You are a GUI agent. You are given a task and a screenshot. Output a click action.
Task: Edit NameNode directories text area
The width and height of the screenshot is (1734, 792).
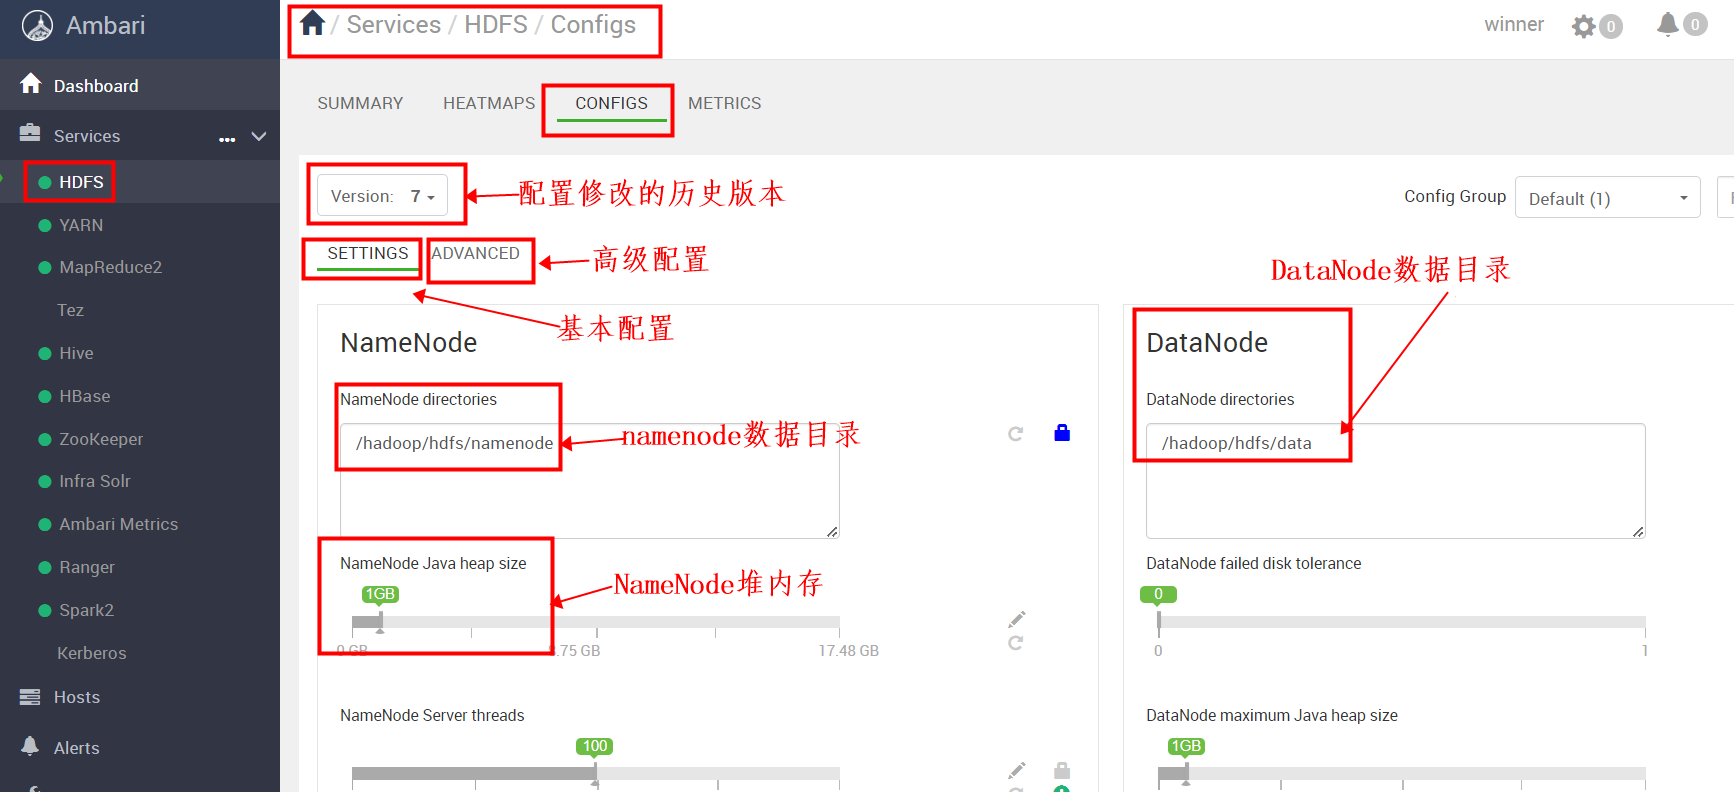tap(589, 481)
